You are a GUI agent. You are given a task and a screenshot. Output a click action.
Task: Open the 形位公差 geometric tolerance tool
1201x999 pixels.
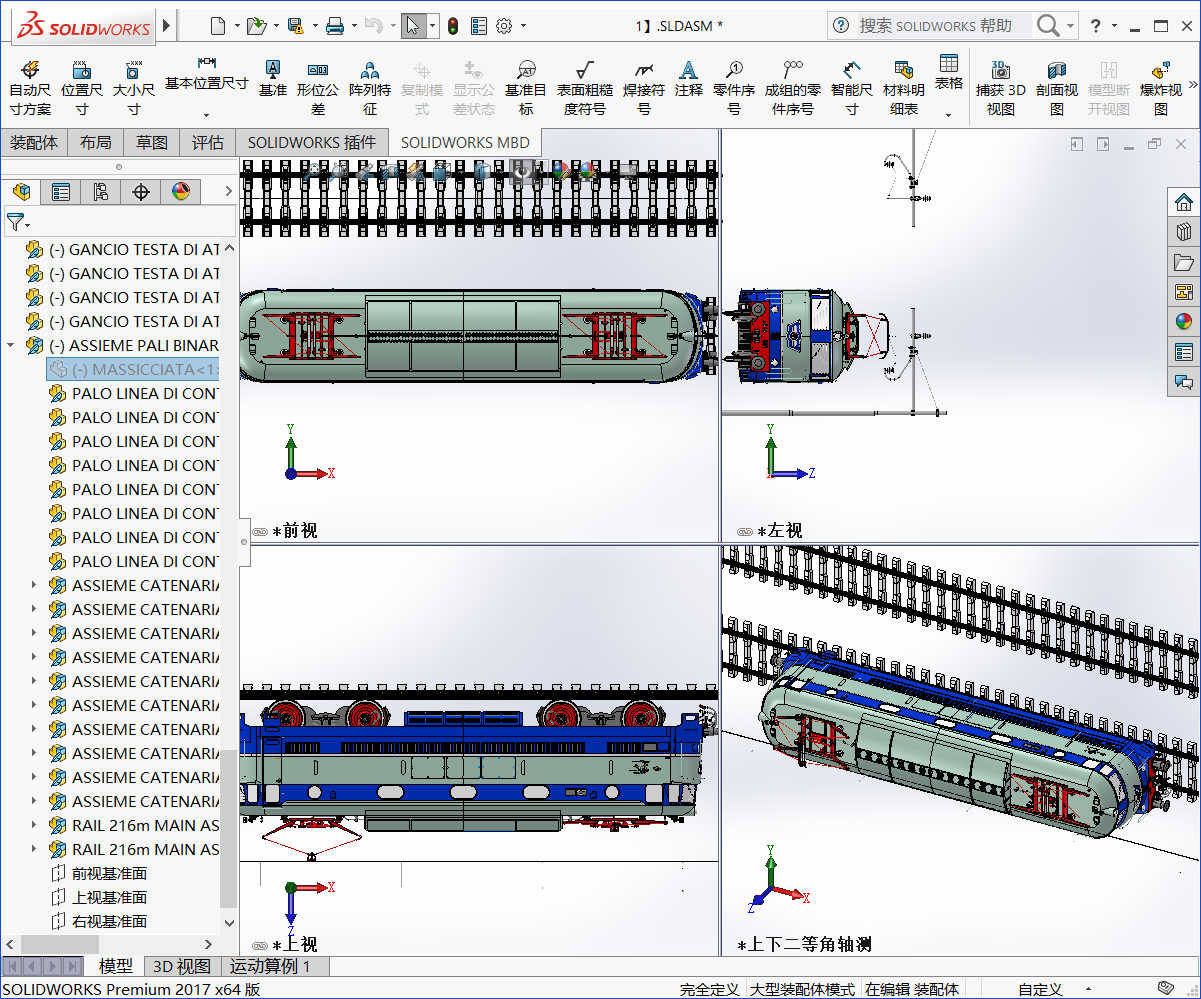(318, 87)
